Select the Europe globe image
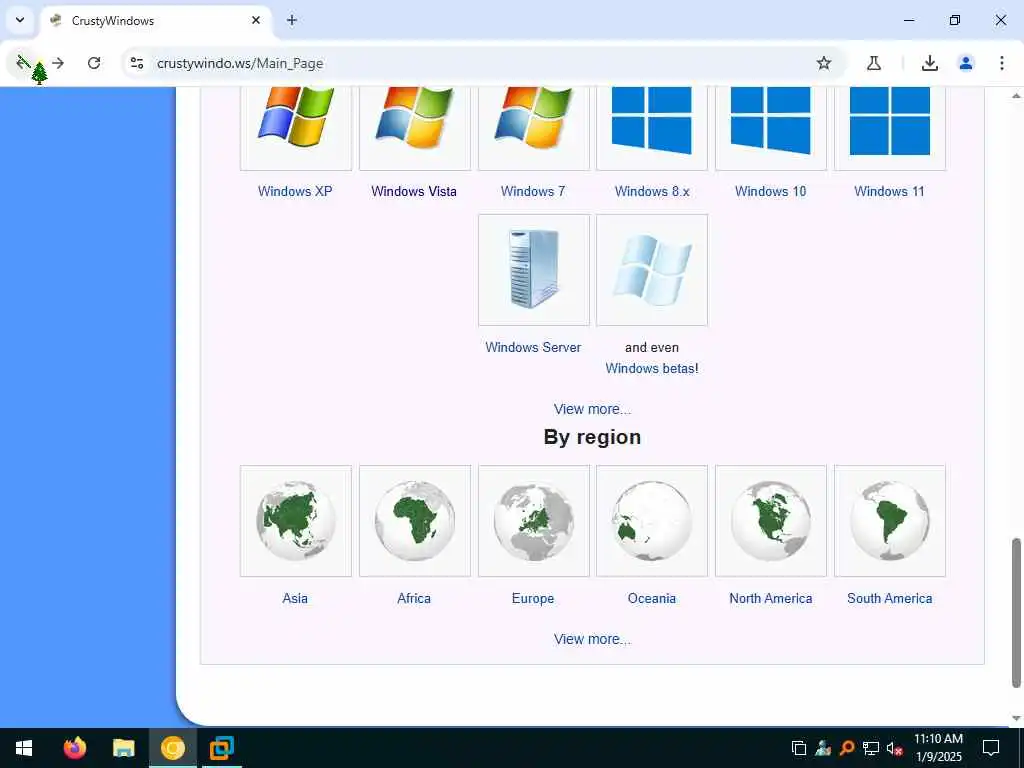The height and width of the screenshot is (768, 1024). pos(534,521)
